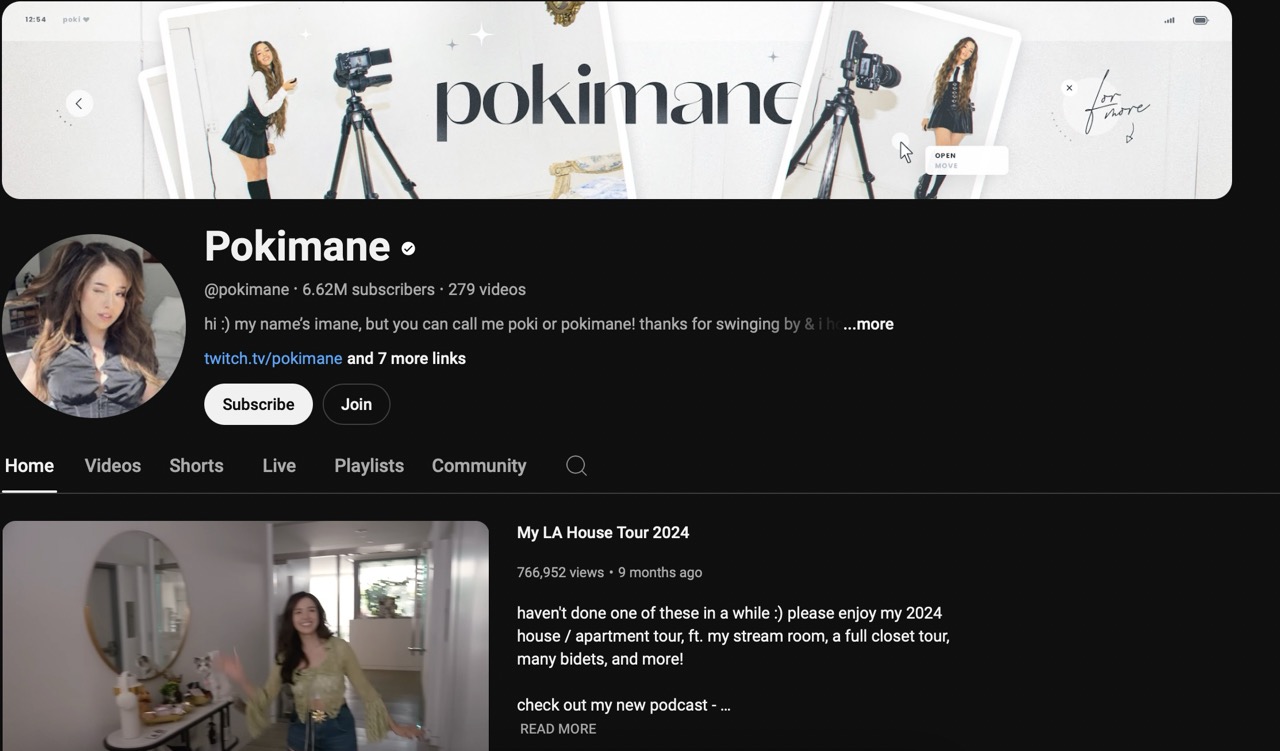The width and height of the screenshot is (1280, 751).
Task: Click the pokimane channel banner image
Action: tap(617, 100)
